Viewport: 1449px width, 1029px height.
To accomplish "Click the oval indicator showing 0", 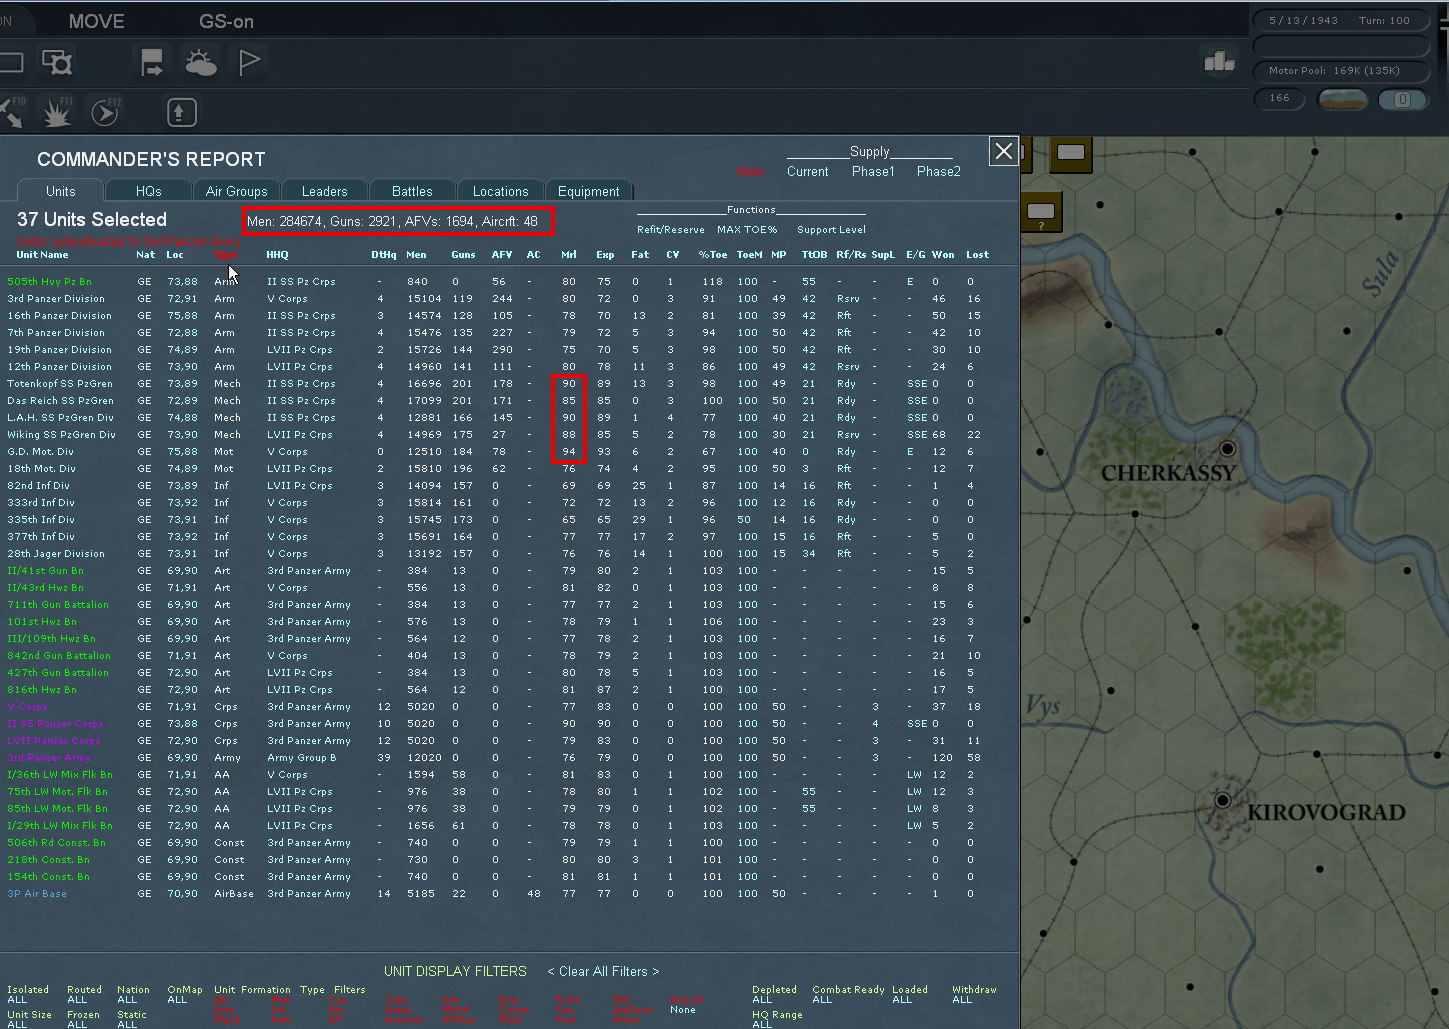I will (x=1402, y=99).
